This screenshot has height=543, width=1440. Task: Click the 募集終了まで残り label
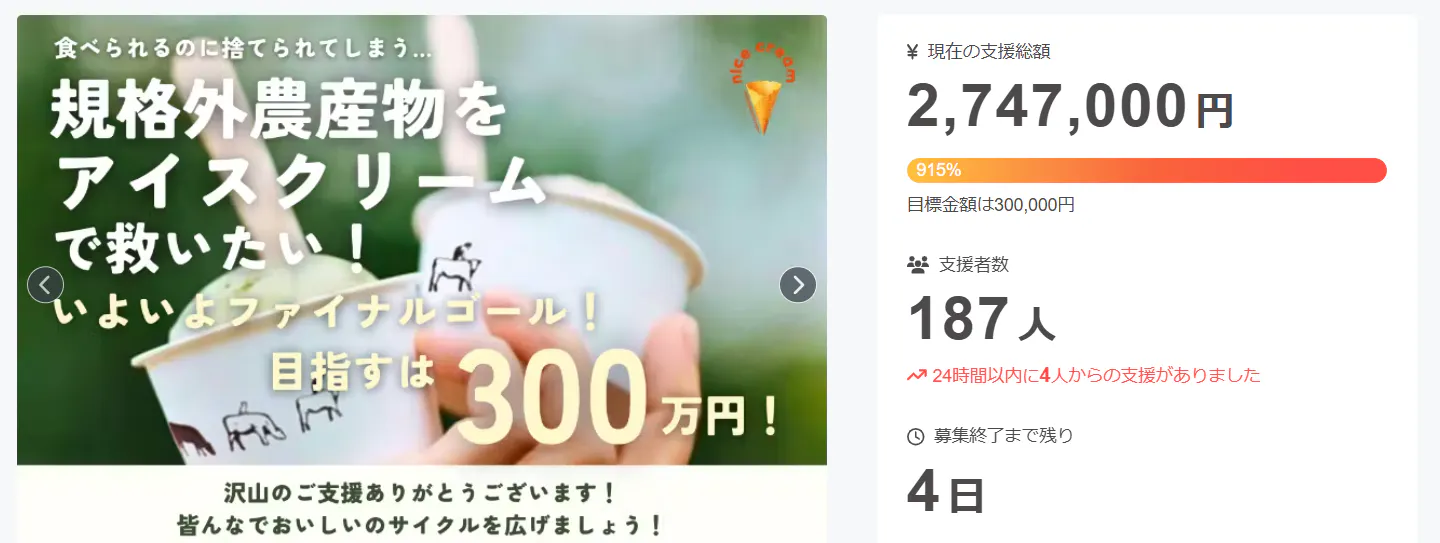tap(1003, 436)
